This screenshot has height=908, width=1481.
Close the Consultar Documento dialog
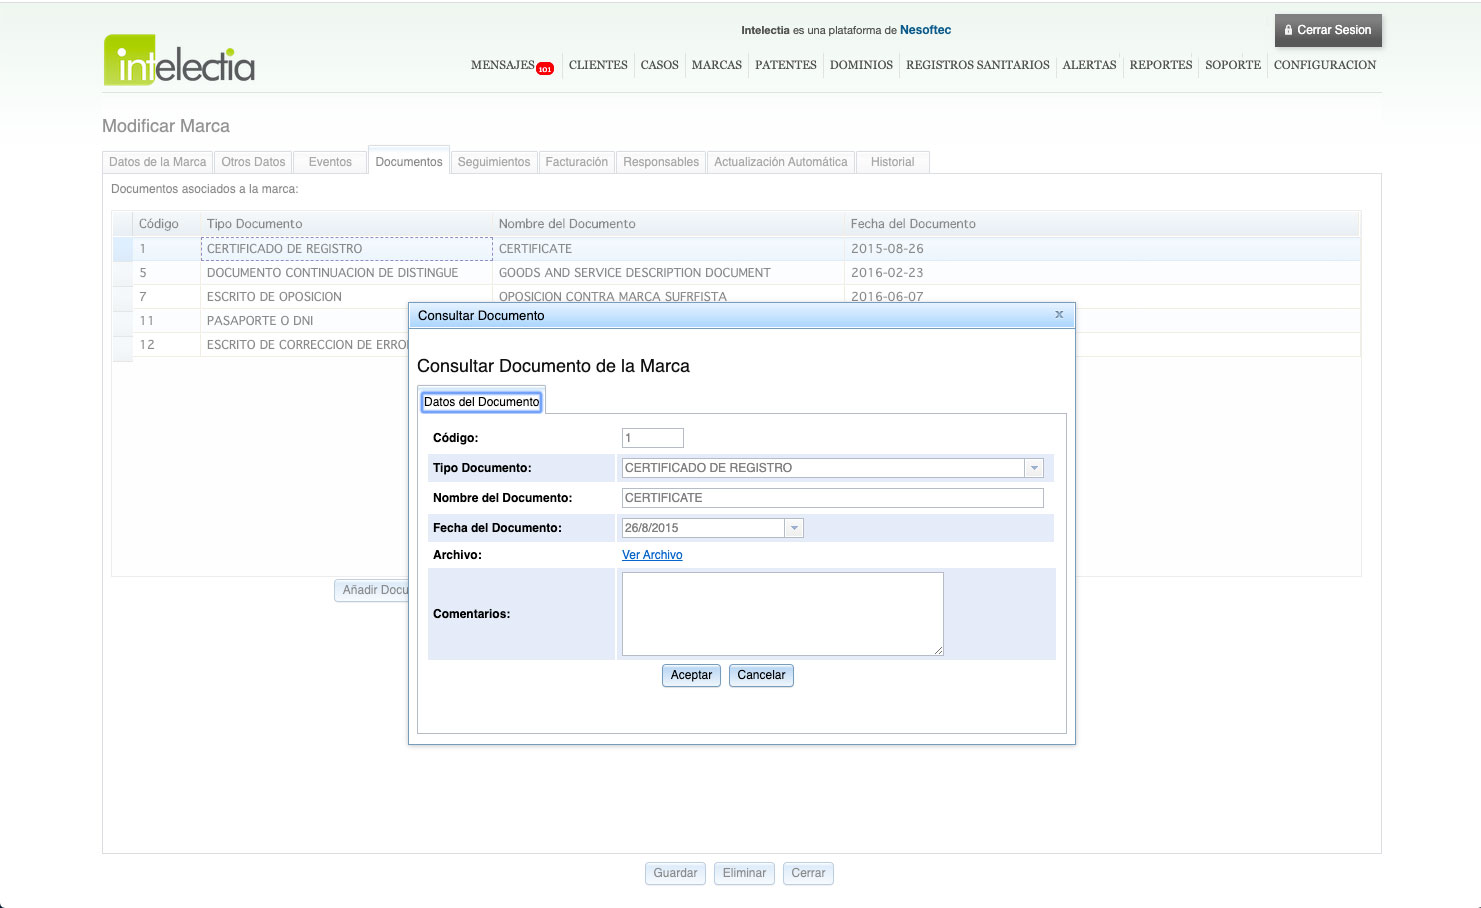tap(1059, 315)
